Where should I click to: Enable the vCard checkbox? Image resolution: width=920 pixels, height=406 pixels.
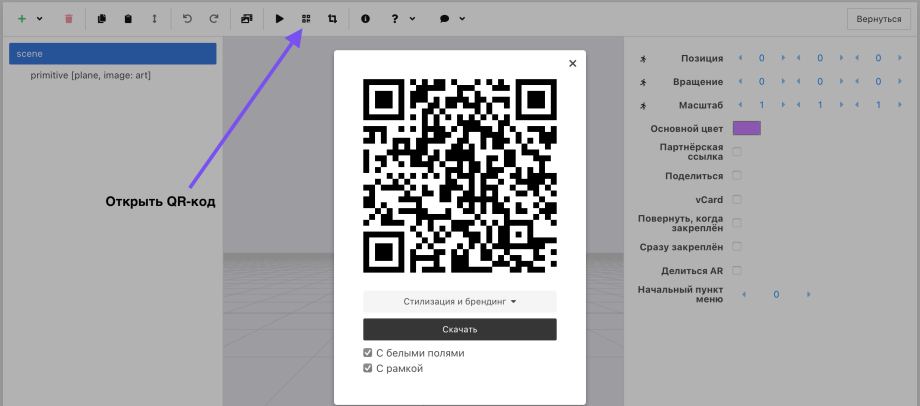(737, 199)
